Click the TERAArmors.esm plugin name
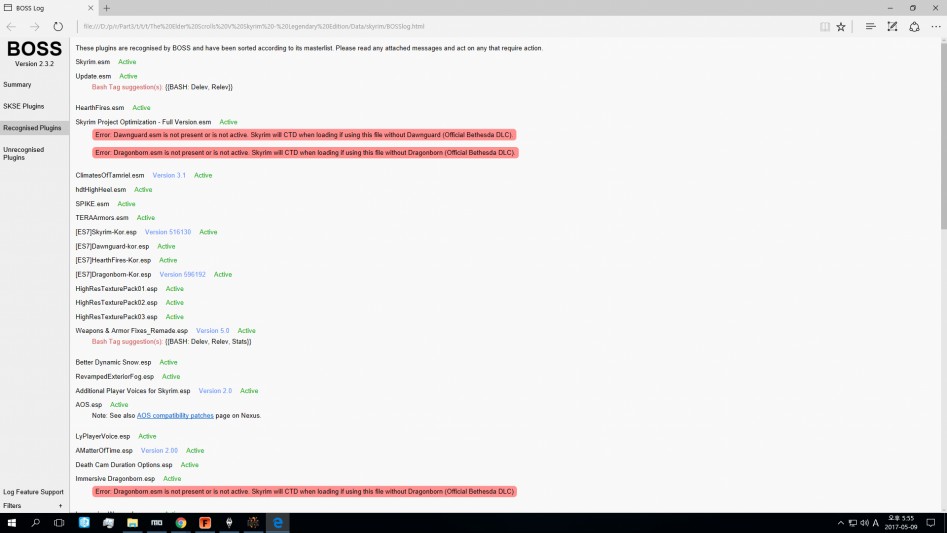This screenshot has height=533, width=947. (x=102, y=217)
